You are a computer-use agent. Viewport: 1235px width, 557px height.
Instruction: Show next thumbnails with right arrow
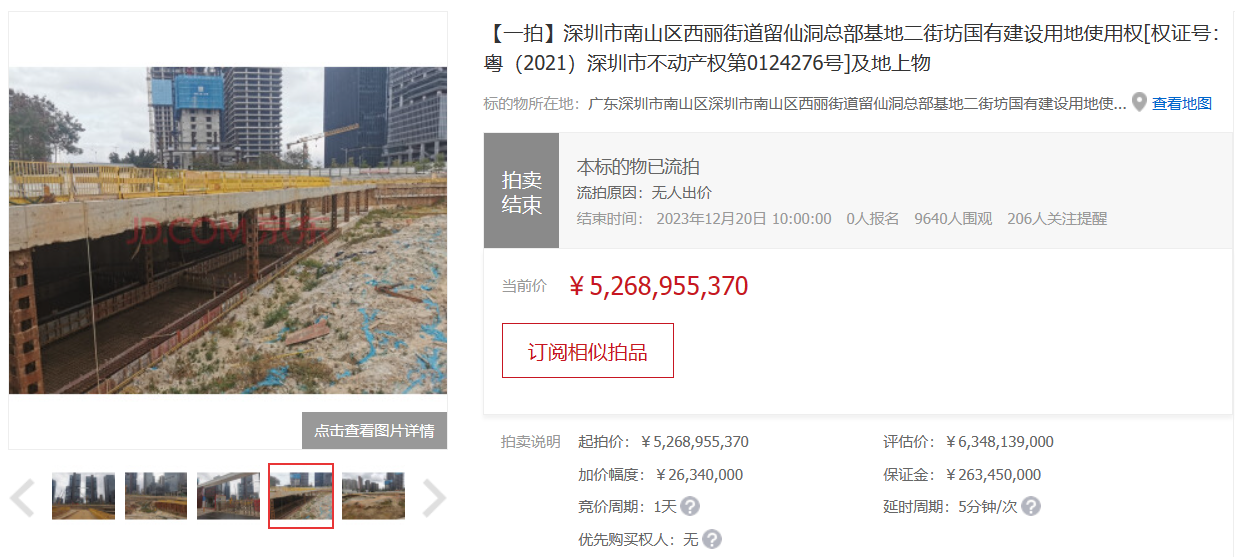pos(433,497)
